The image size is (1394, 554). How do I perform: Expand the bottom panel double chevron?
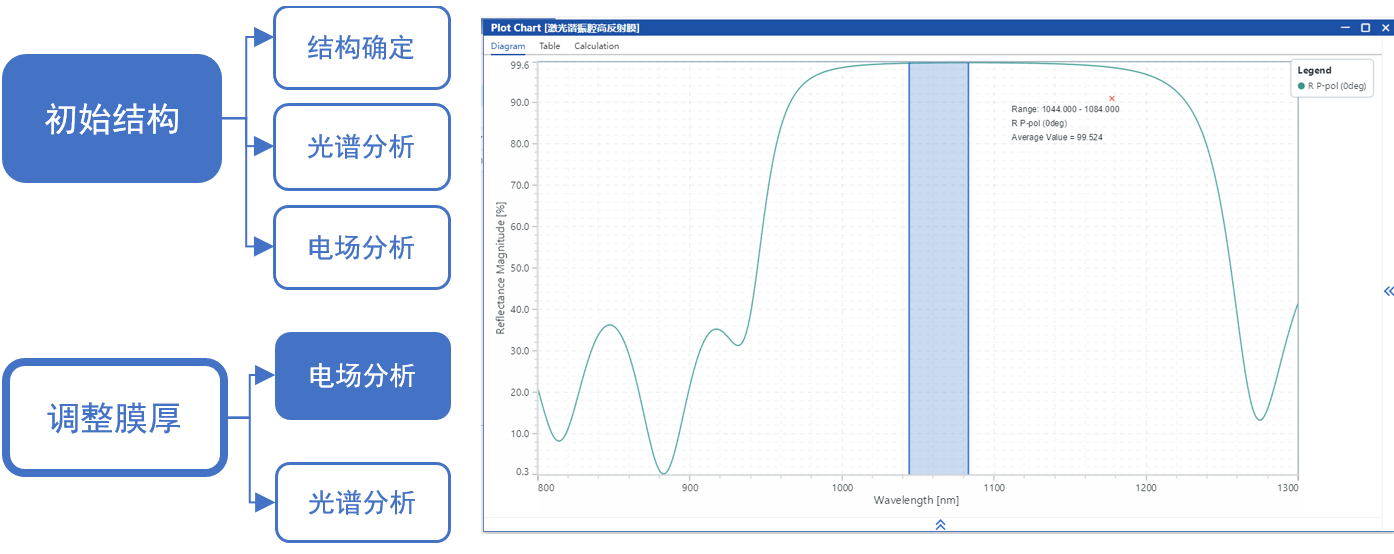point(940,524)
